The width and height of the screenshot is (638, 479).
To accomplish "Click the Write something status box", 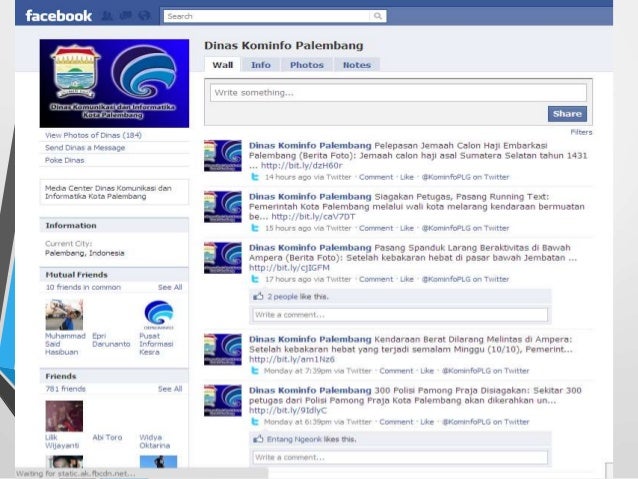I will click(398, 93).
